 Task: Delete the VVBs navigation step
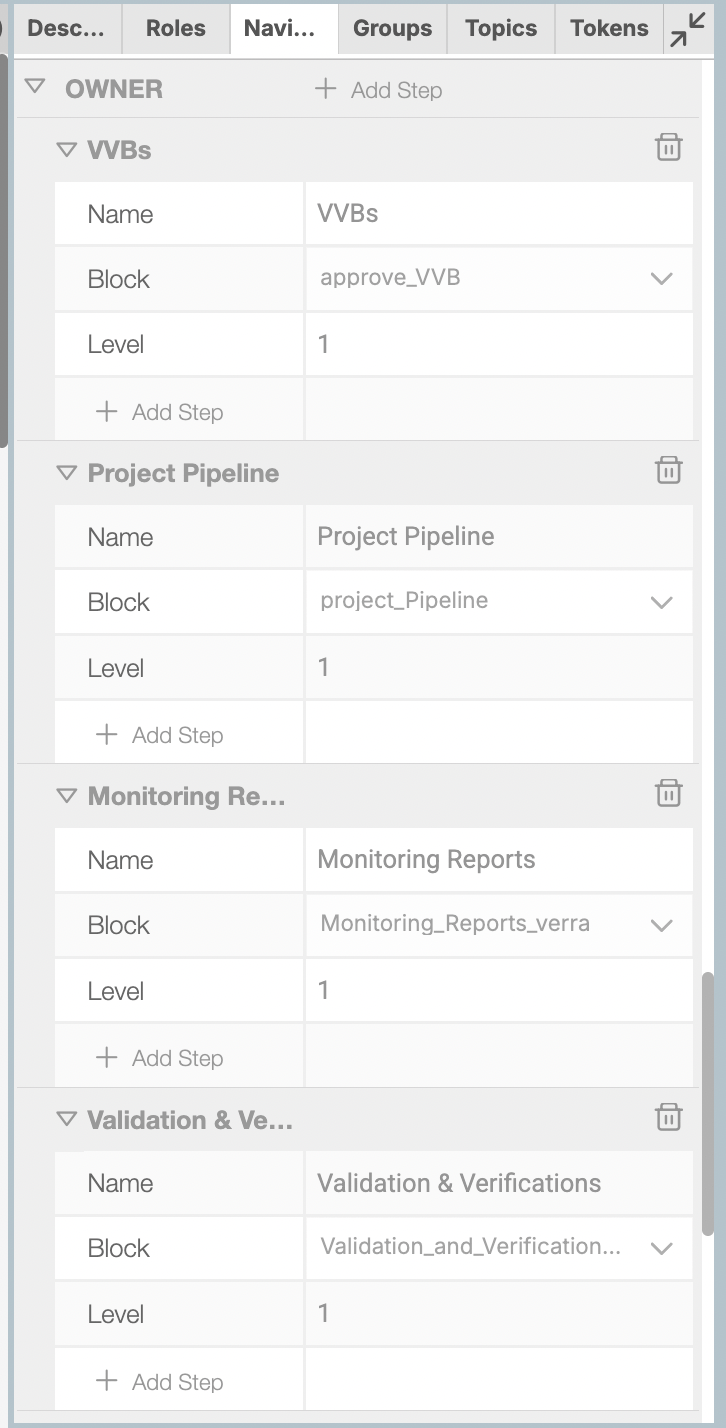(x=668, y=148)
